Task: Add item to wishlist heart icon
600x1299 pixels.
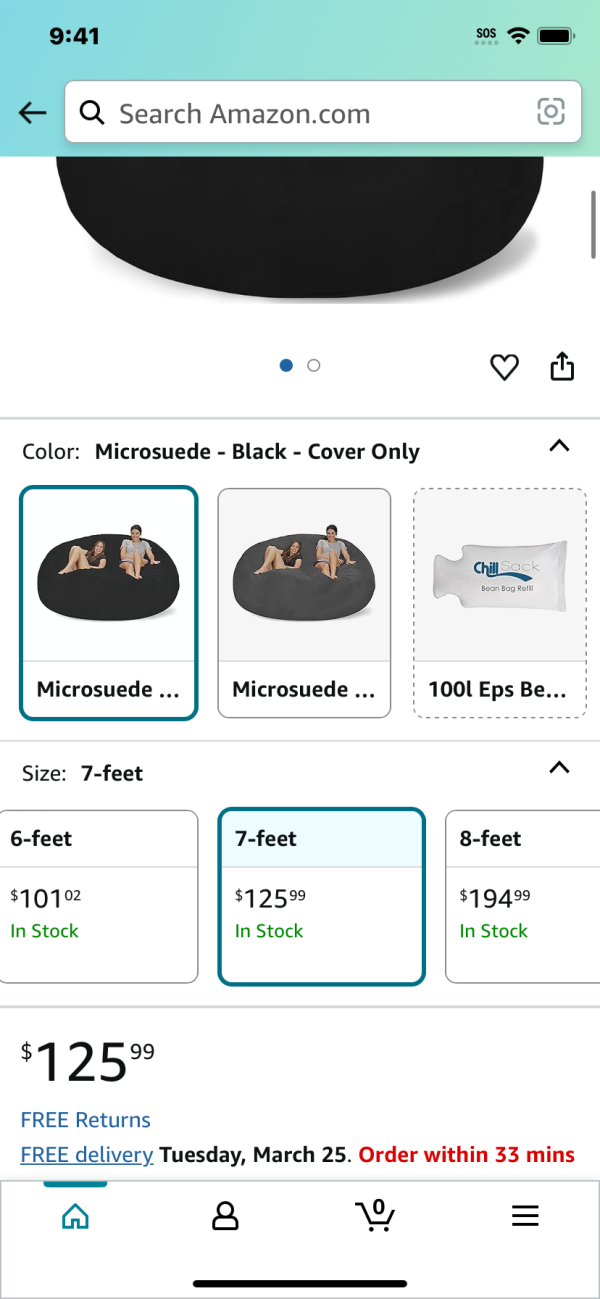Action: [504, 367]
